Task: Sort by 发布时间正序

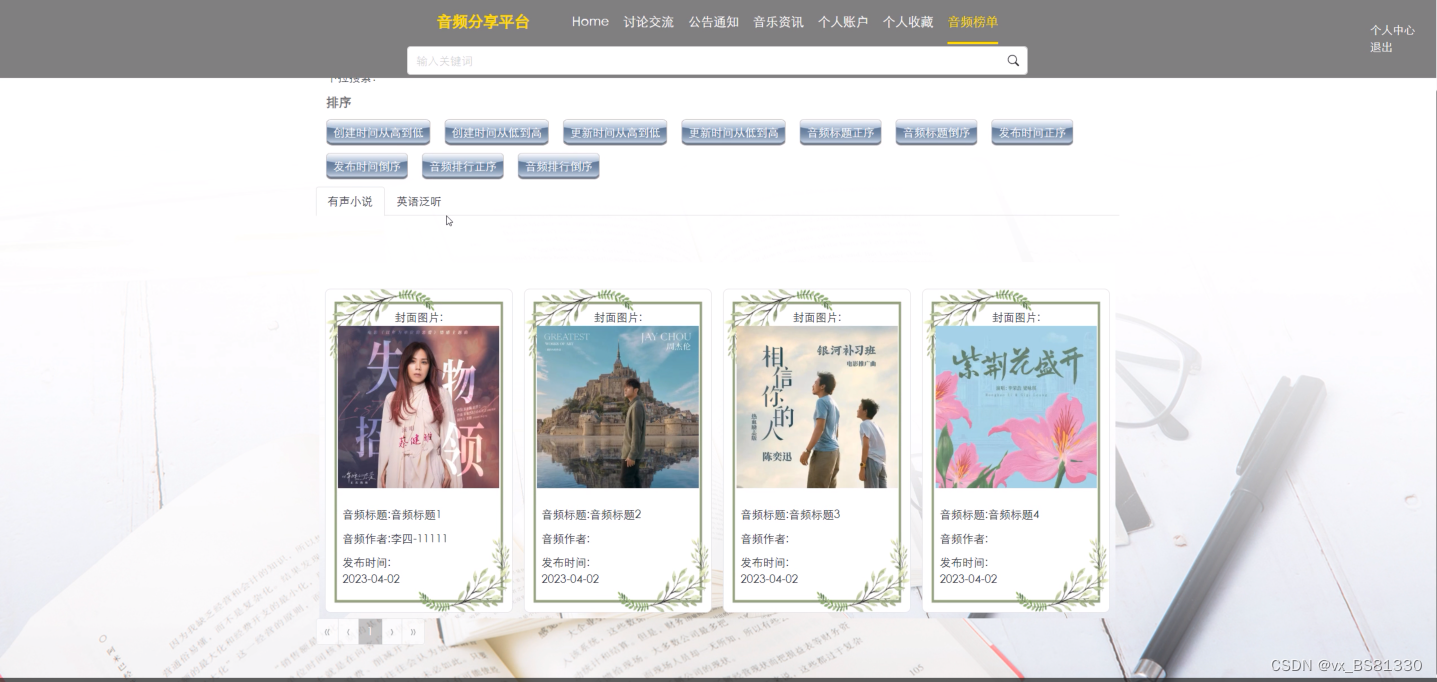Action: click(1032, 133)
